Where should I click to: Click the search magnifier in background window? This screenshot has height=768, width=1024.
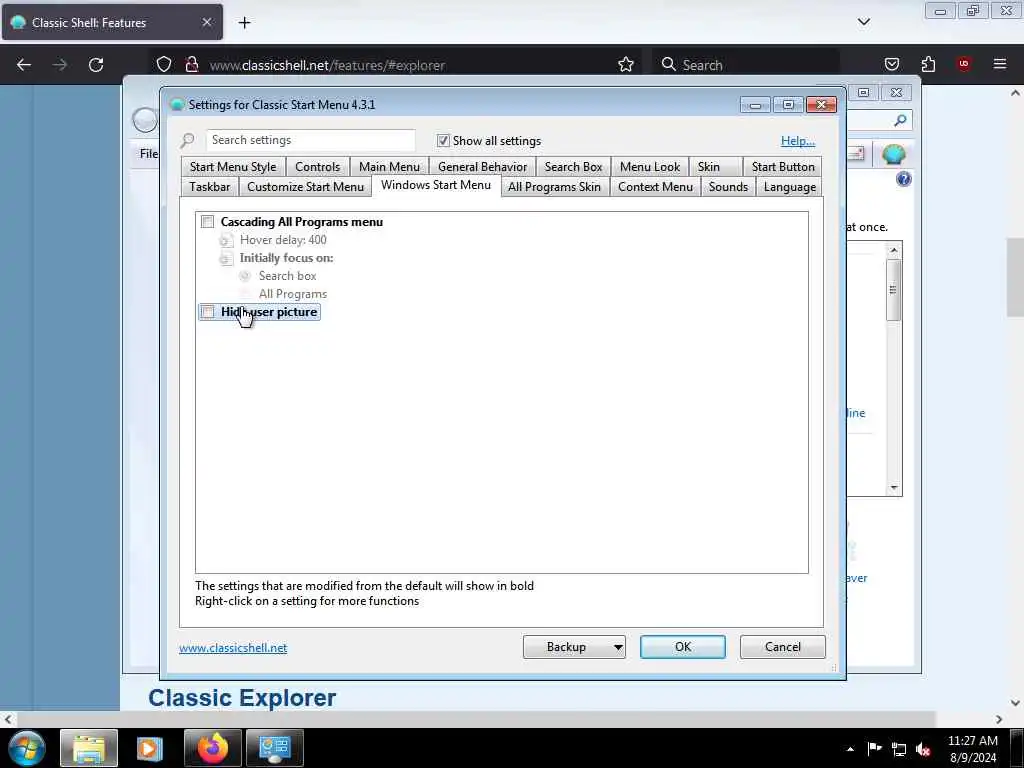pyautogui.click(x=900, y=120)
